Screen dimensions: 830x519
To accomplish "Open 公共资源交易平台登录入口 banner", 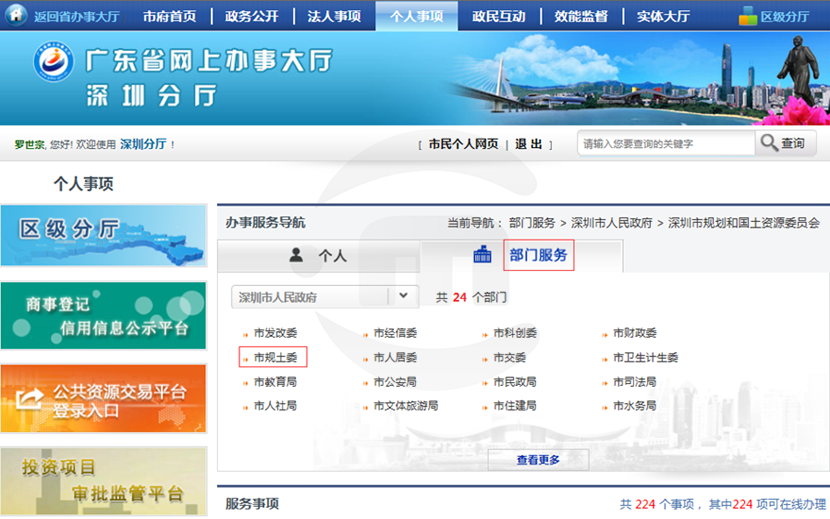I will [103, 398].
